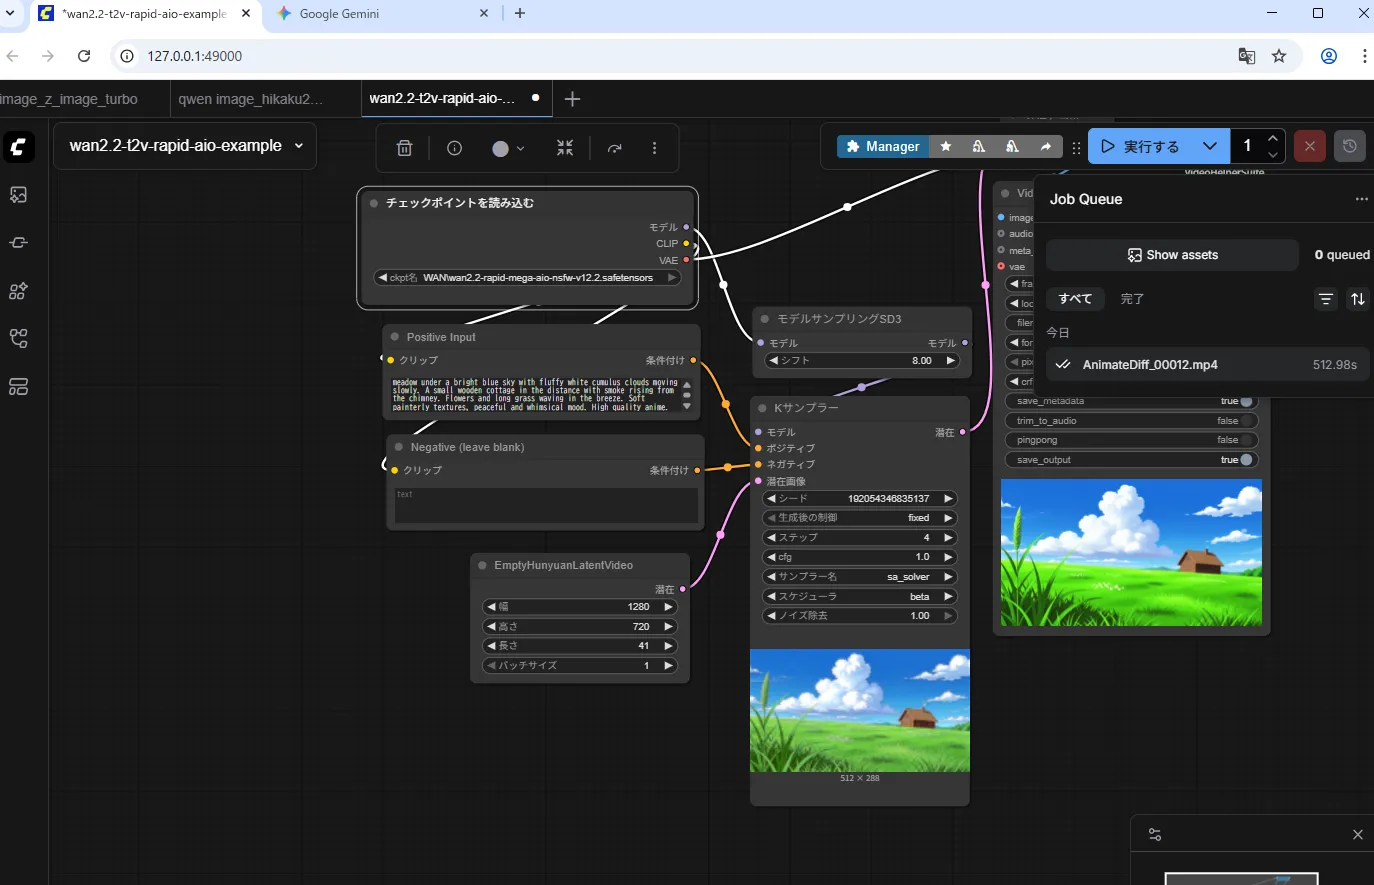
Task: Click the Show assets button
Action: click(1172, 255)
